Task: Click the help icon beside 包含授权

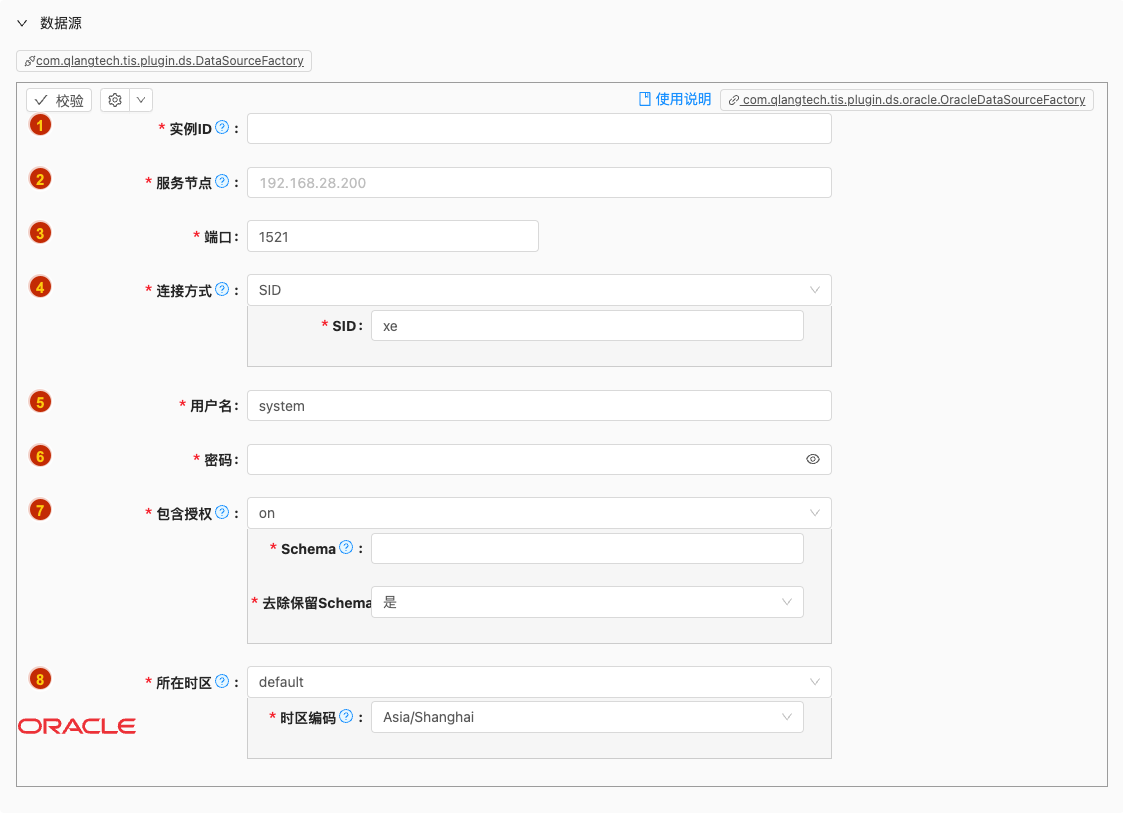Action: (222, 512)
